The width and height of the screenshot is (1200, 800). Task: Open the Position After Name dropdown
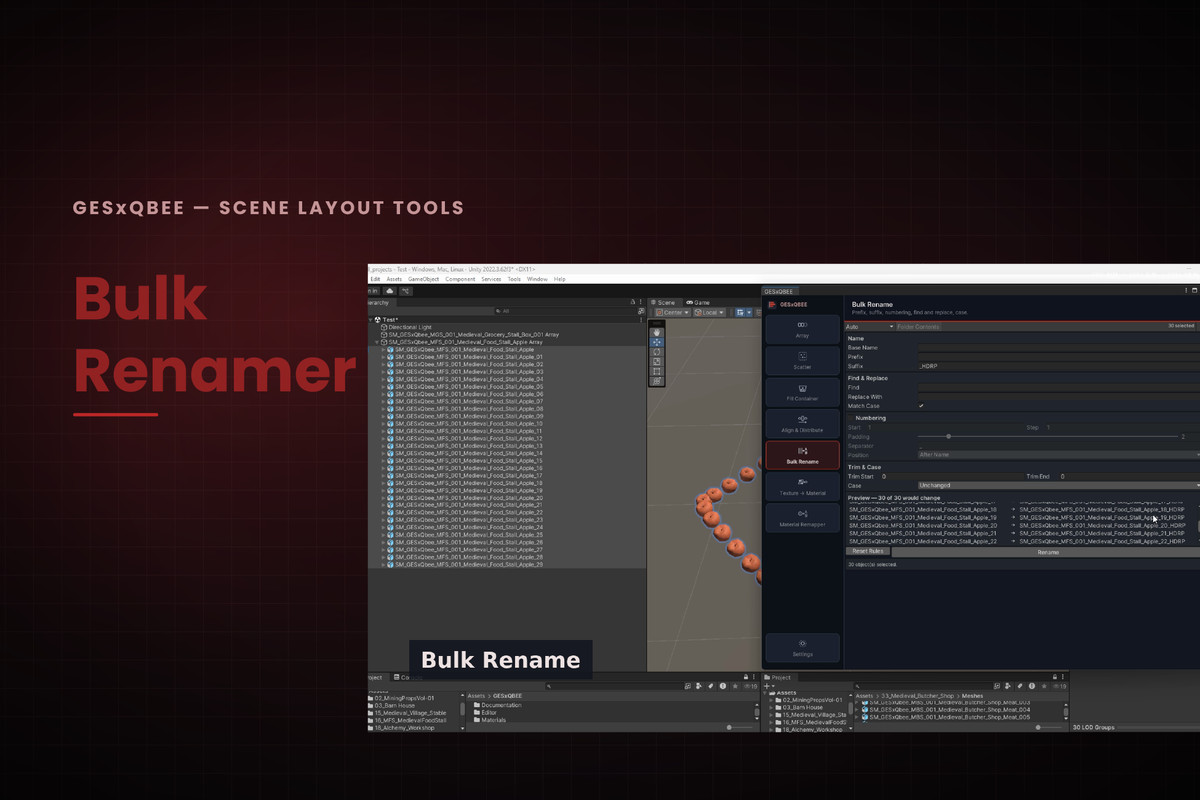pos(1058,455)
